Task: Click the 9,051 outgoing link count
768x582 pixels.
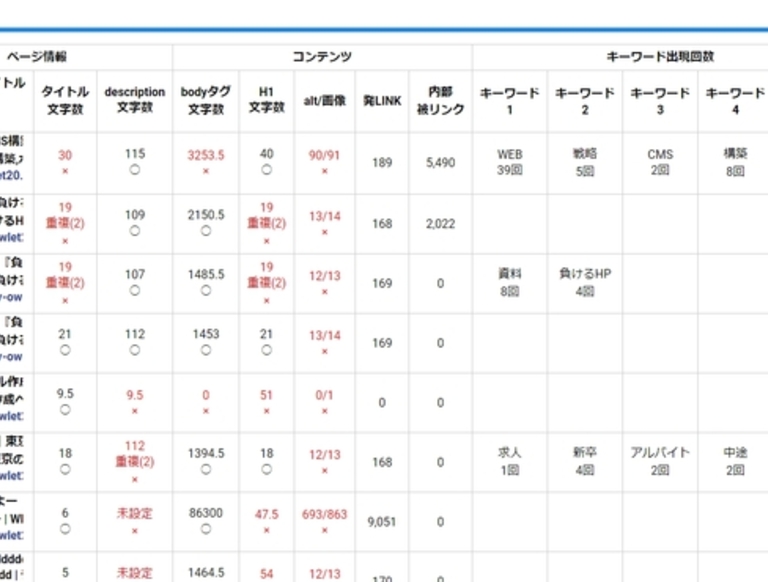Action: [x=382, y=521]
